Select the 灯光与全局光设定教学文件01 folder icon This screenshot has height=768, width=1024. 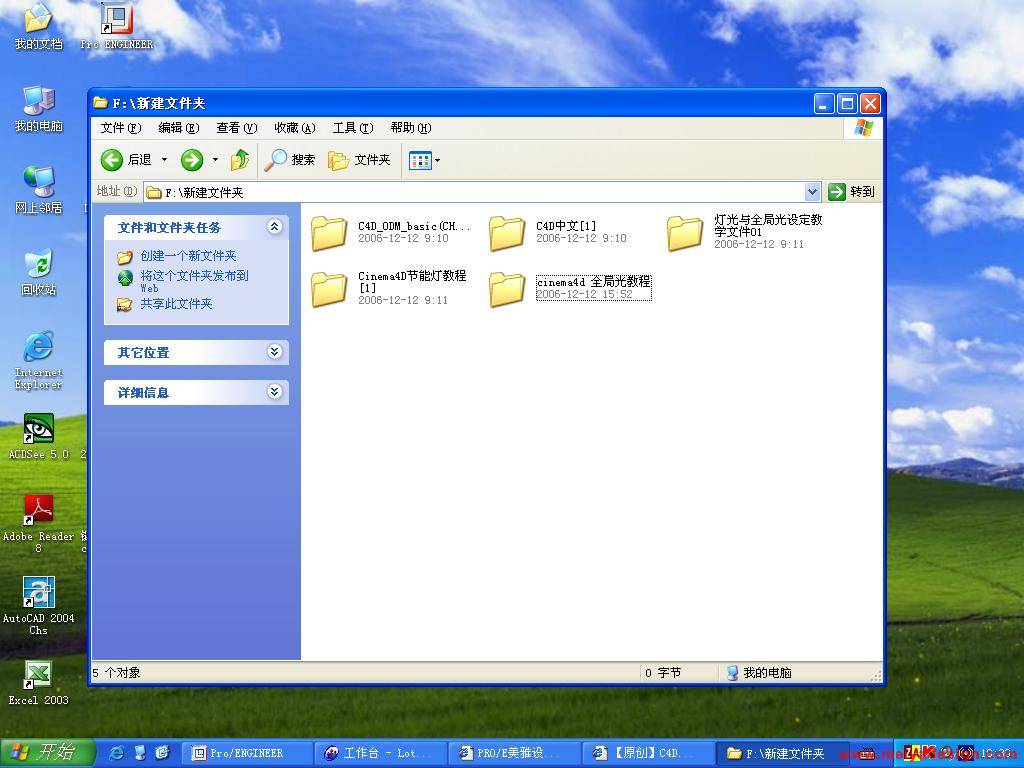(x=684, y=233)
